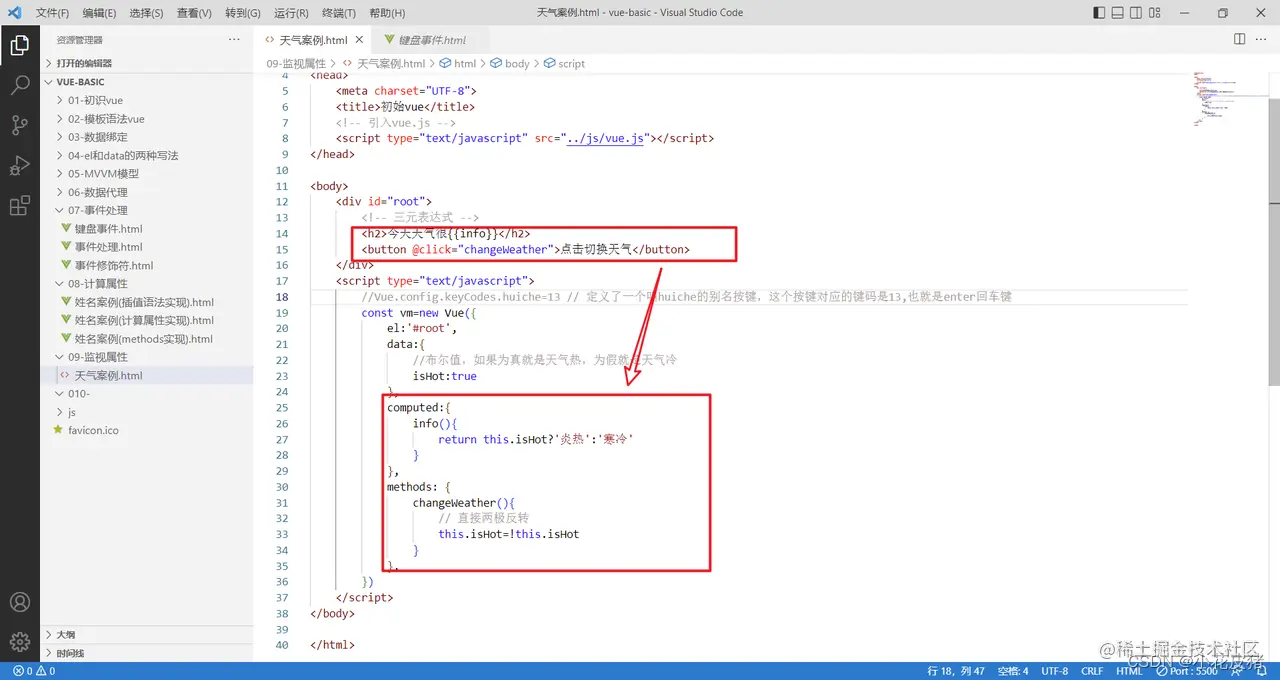Screen dimensions: 1280x680
Task: Open the Accounts menu icon
Action: 19,602
